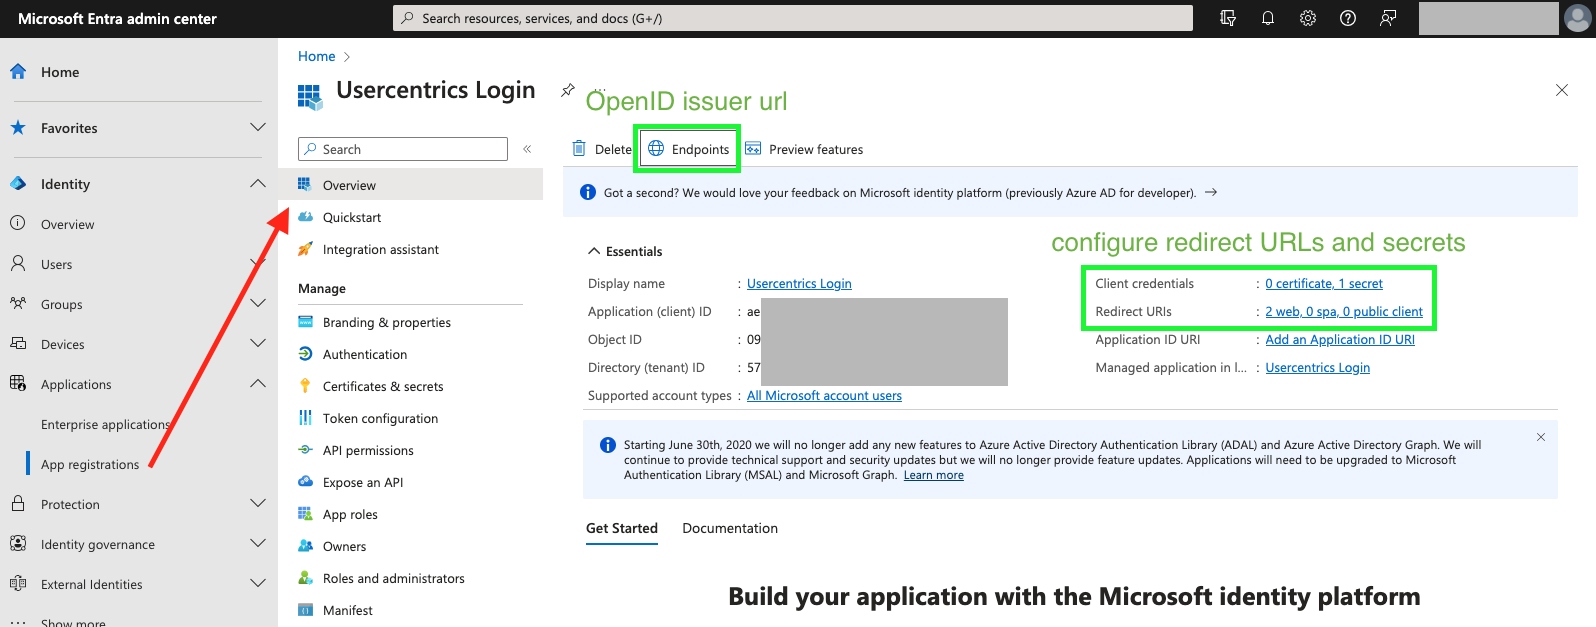
Task: Pin the Usercentrics Login blade
Action: (567, 90)
